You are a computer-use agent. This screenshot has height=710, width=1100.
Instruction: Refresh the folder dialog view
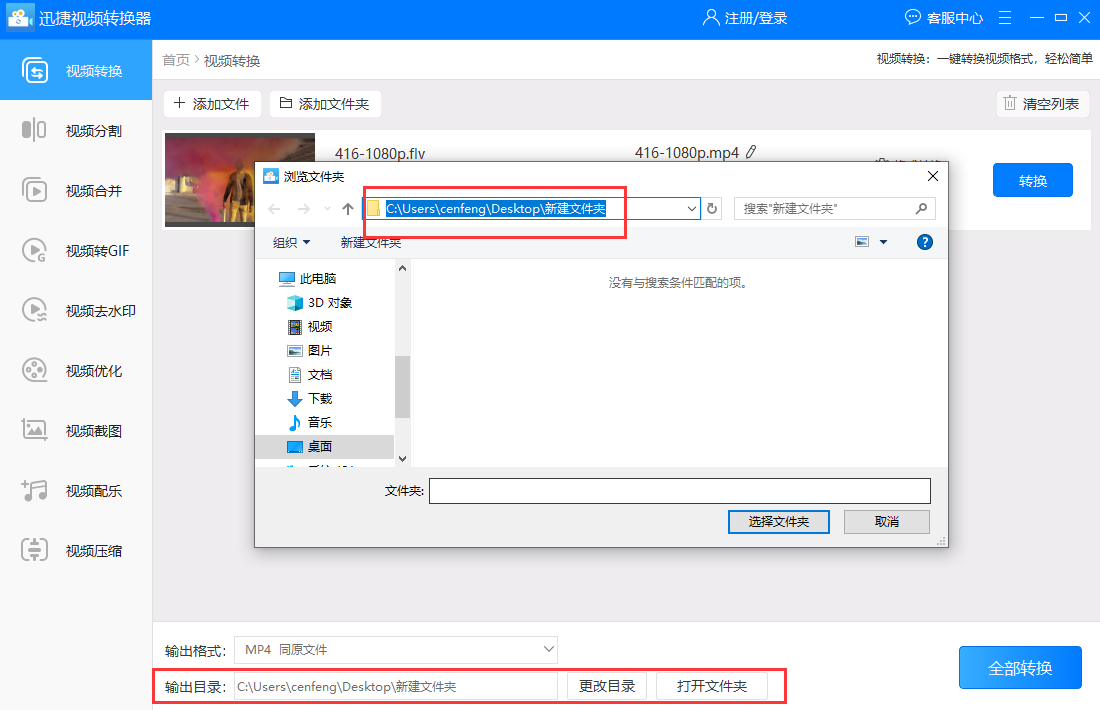pos(712,208)
